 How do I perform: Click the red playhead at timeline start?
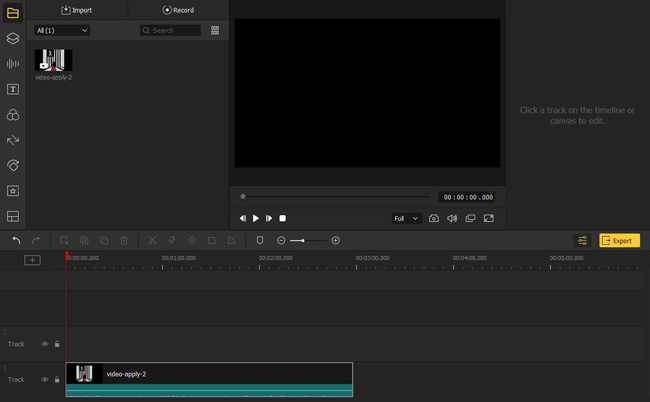pos(66,256)
